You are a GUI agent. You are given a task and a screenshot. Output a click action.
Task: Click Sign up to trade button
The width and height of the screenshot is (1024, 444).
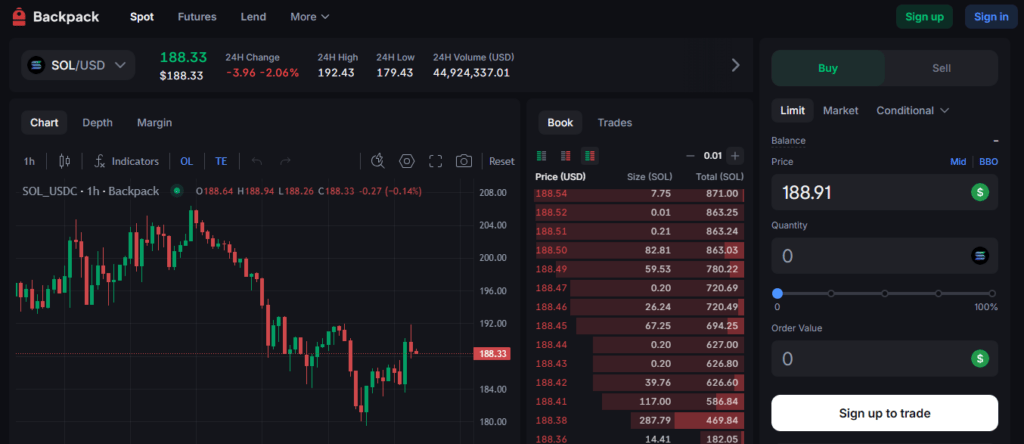point(884,413)
